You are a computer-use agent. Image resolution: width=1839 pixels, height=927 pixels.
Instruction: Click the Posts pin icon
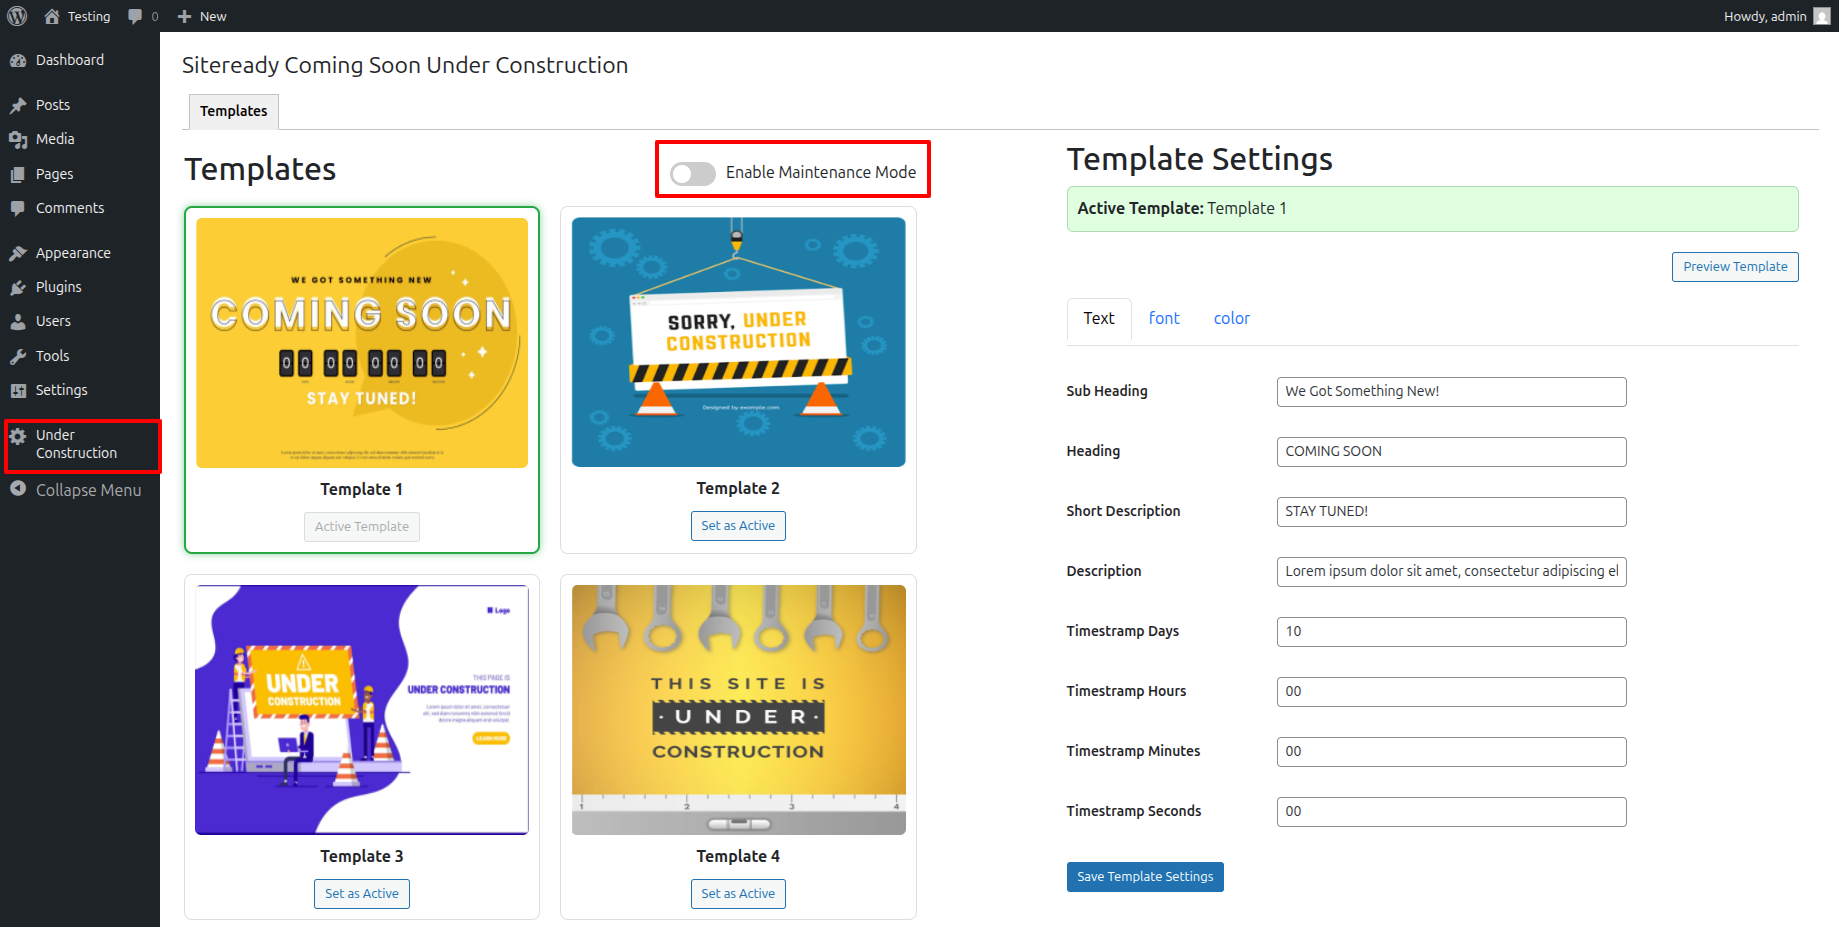(18, 105)
